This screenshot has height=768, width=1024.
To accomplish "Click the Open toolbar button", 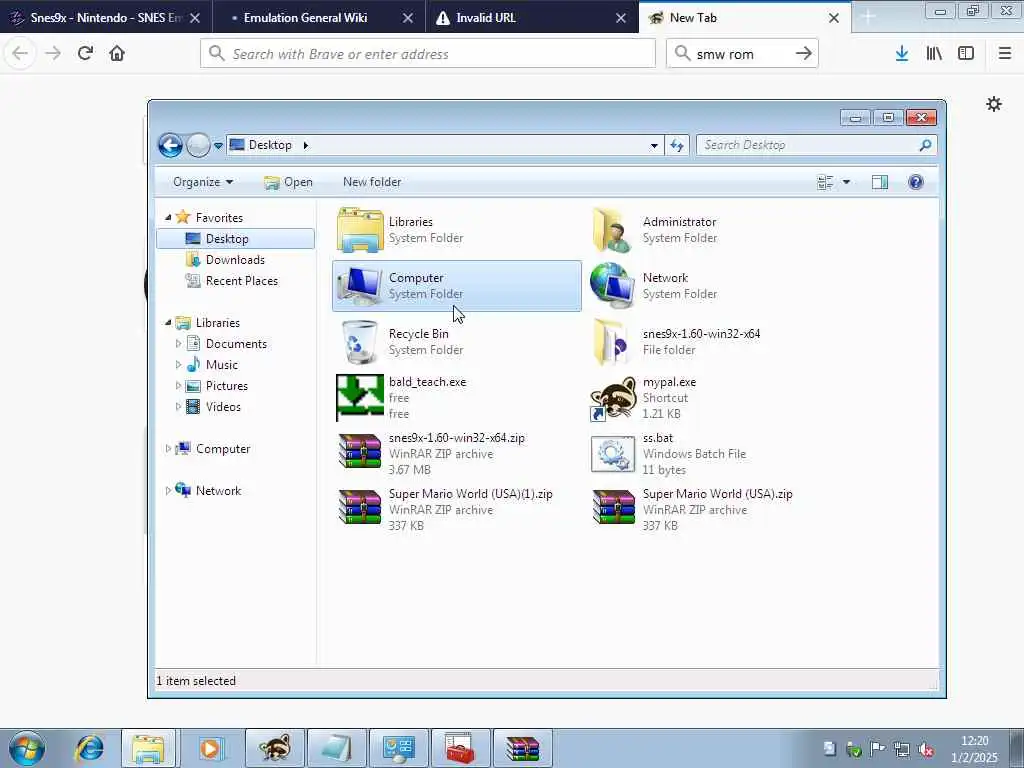I will [x=289, y=182].
